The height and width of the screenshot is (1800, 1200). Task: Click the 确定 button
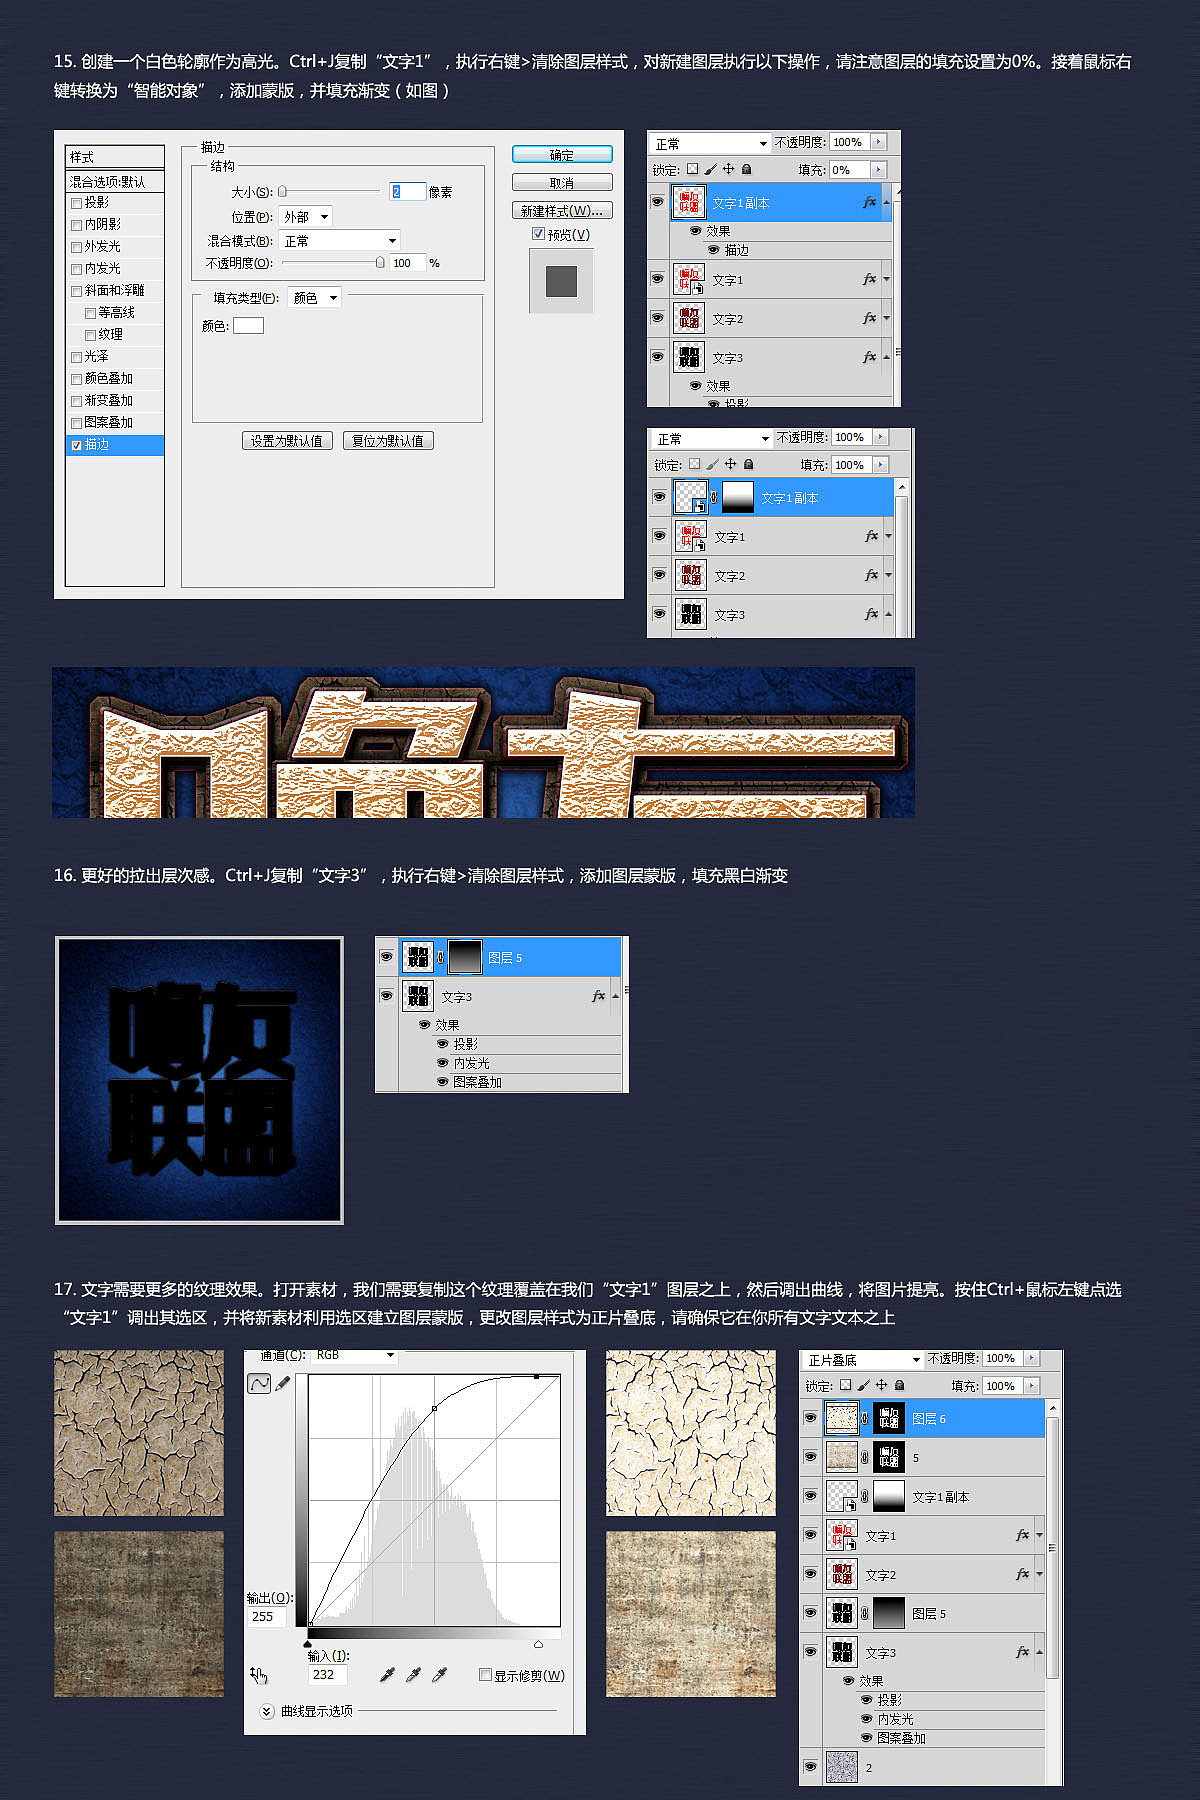pos(562,155)
